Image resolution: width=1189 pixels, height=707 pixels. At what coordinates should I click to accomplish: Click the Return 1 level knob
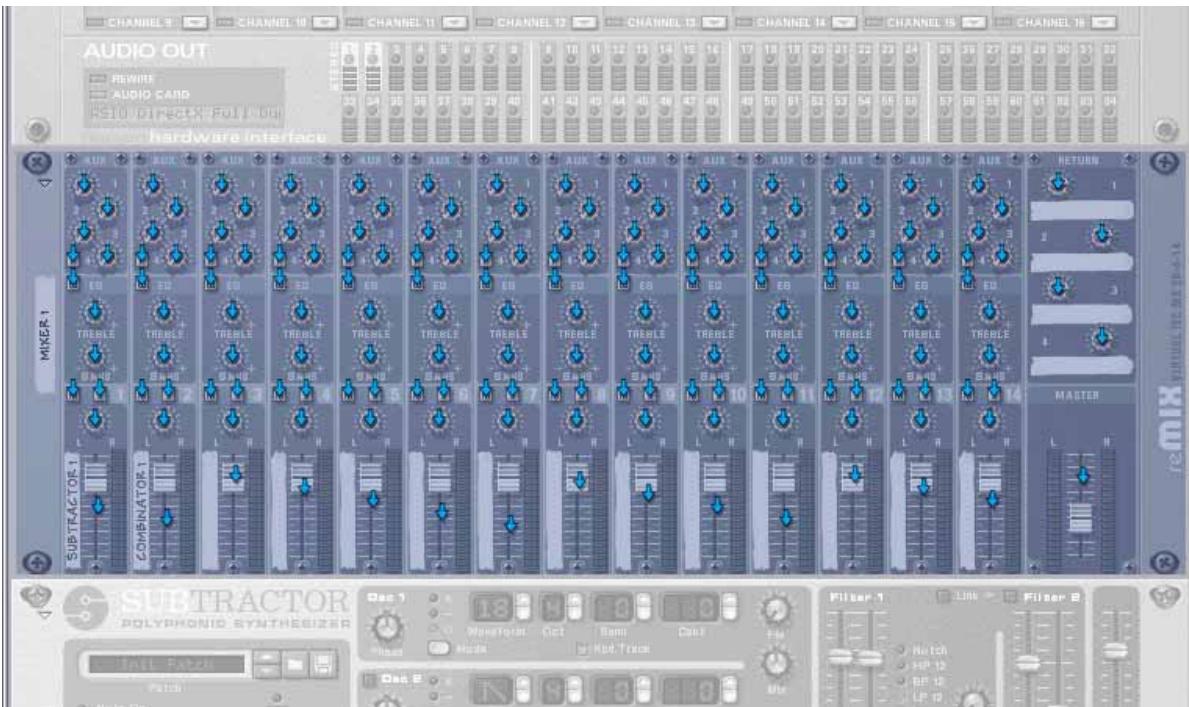pos(1059,184)
